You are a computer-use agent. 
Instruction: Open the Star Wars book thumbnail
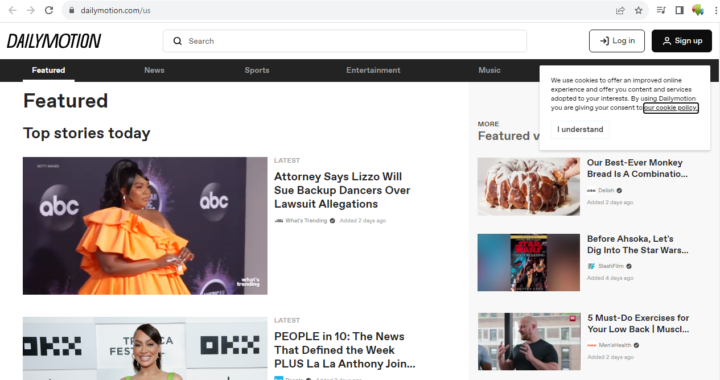point(529,263)
